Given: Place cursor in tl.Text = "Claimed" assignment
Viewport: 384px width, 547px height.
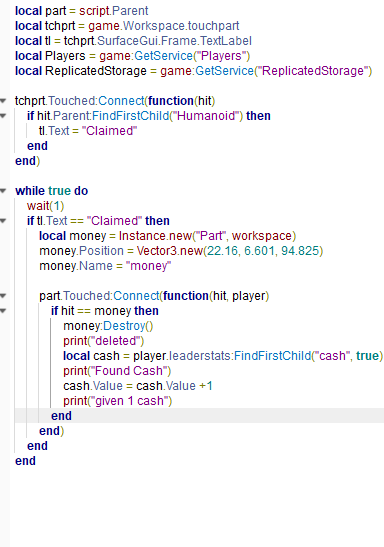Looking at the screenshot, I should [88, 131].
